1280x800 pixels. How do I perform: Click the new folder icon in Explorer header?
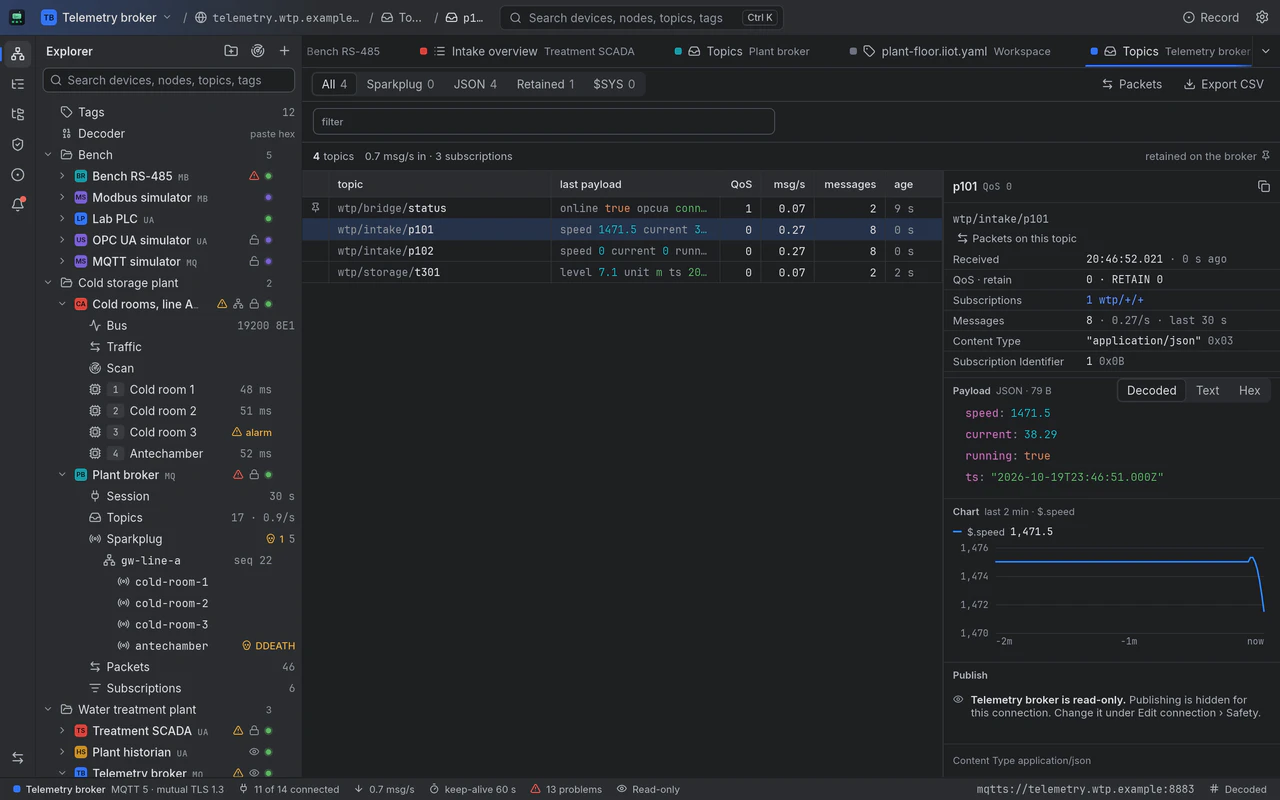point(231,51)
